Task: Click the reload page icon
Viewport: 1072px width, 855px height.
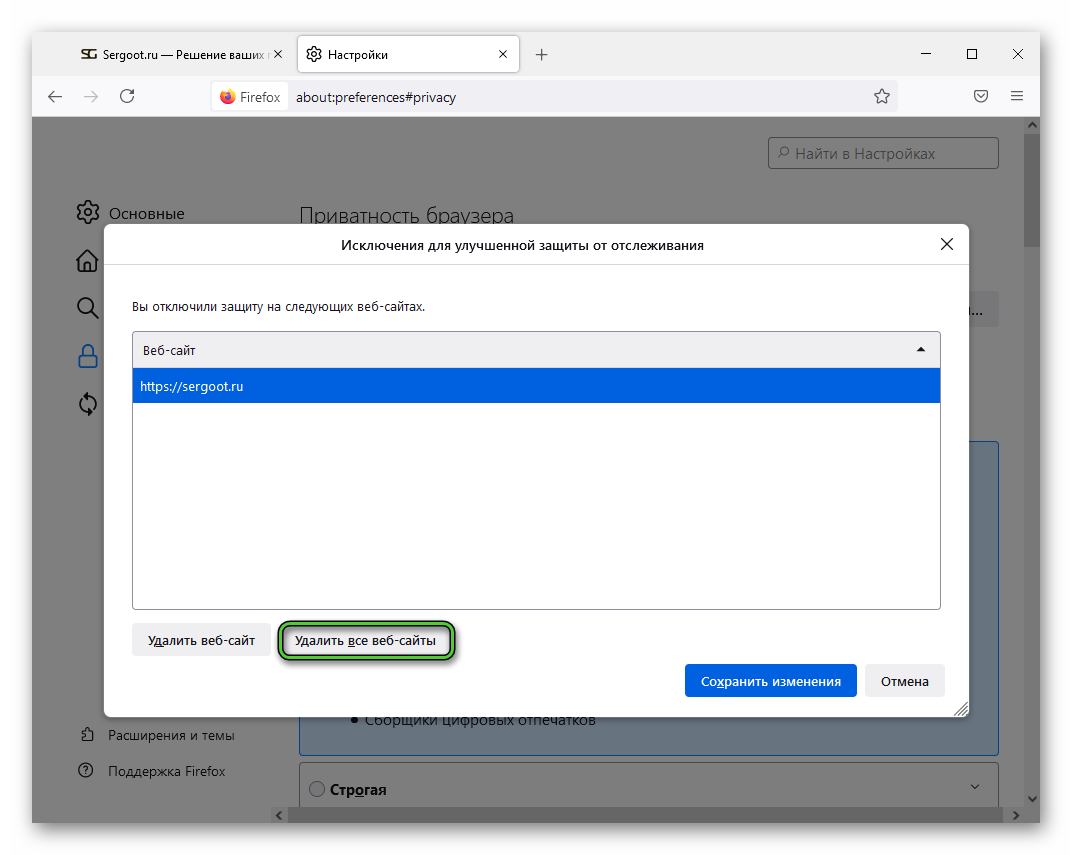Action: [x=127, y=96]
